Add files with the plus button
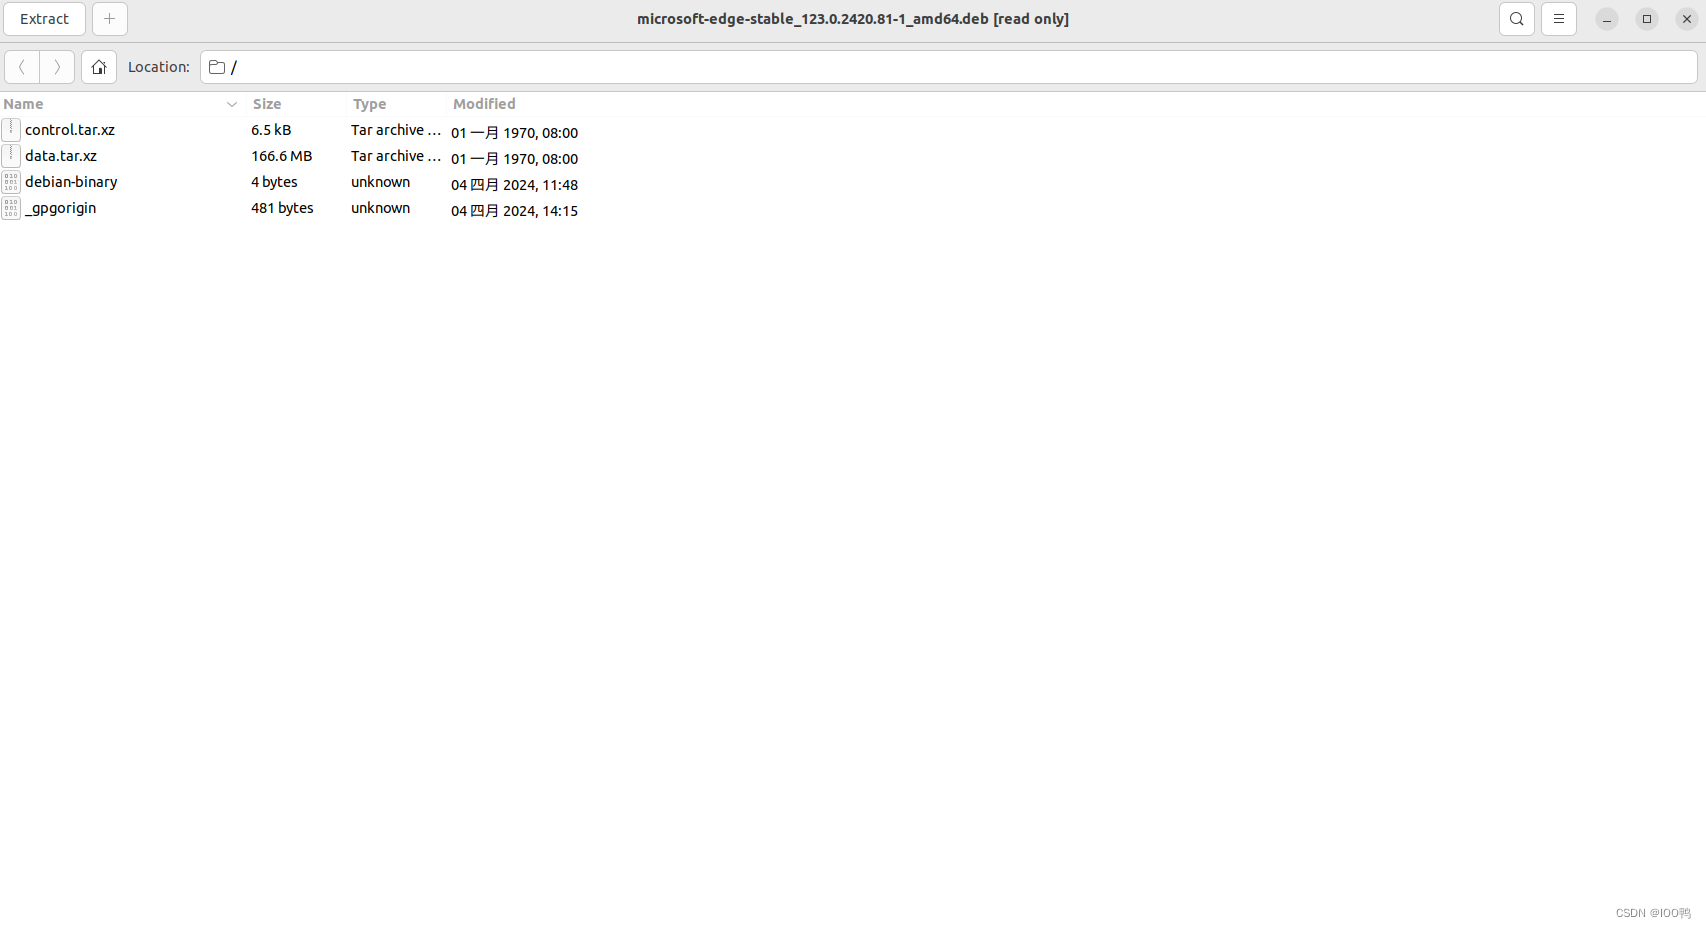The image size is (1706, 928). coord(110,19)
